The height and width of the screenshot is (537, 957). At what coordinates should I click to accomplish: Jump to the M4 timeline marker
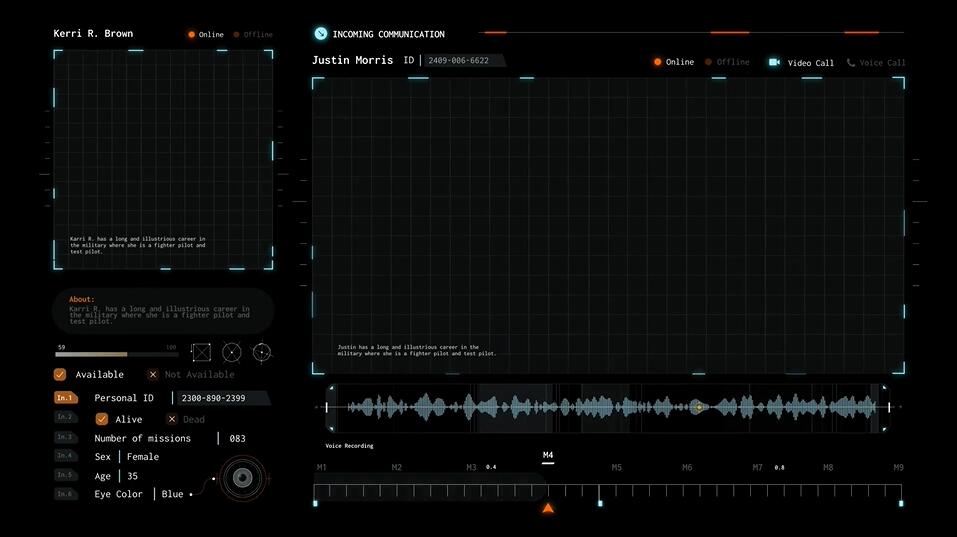point(548,456)
